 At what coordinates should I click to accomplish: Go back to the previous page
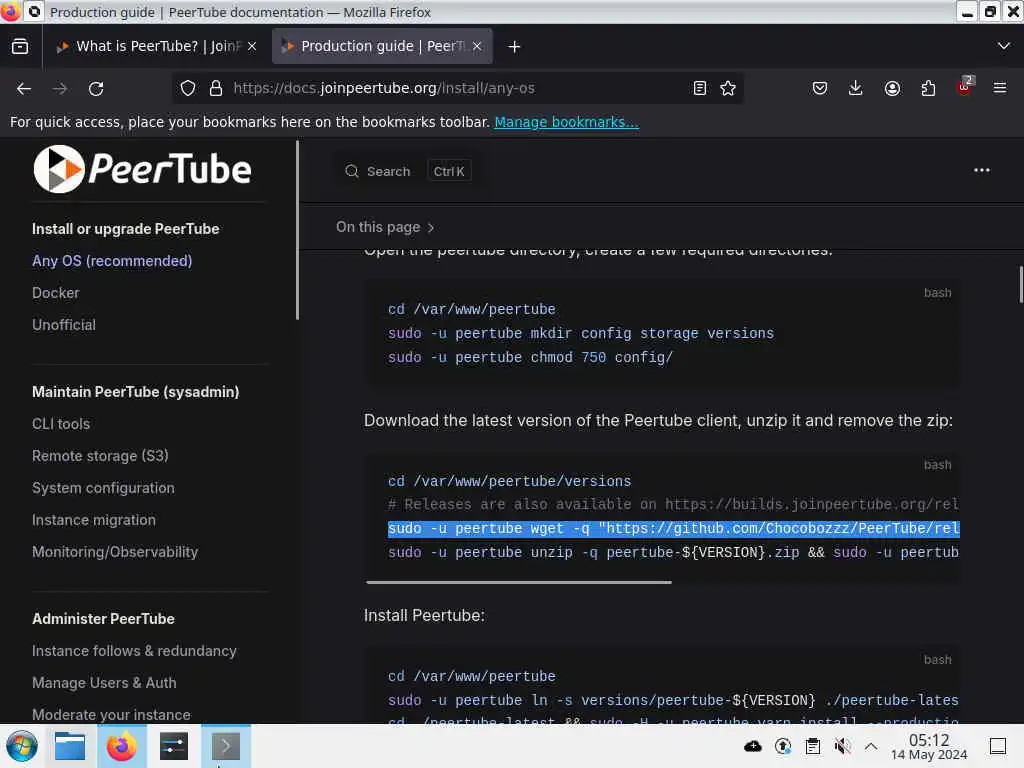click(x=24, y=89)
